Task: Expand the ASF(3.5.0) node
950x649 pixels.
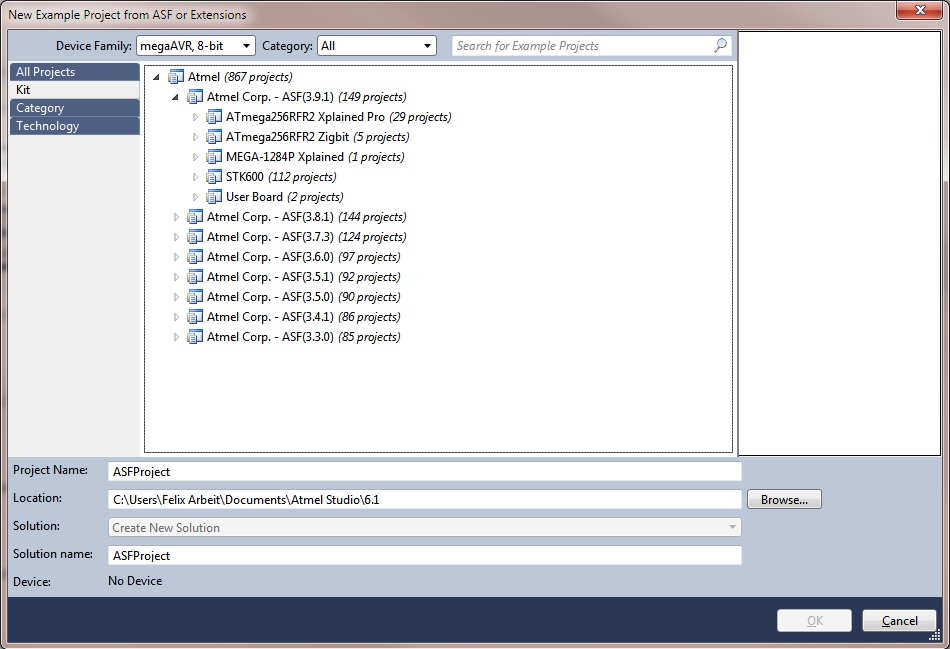Action: pos(176,297)
